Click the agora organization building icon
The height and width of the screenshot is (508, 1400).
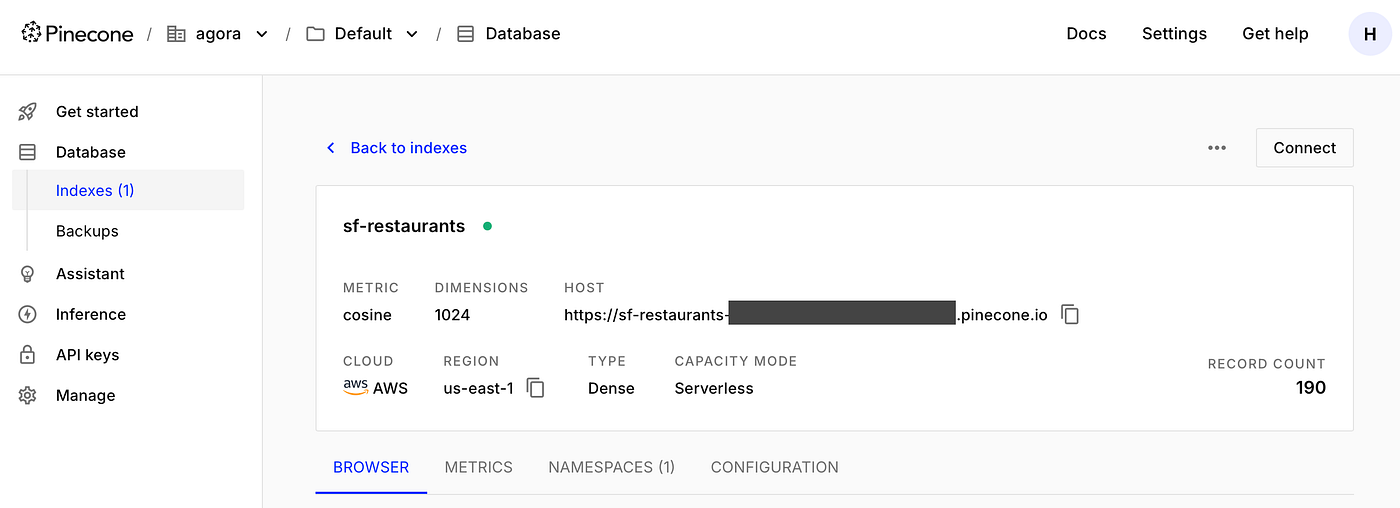pos(176,34)
